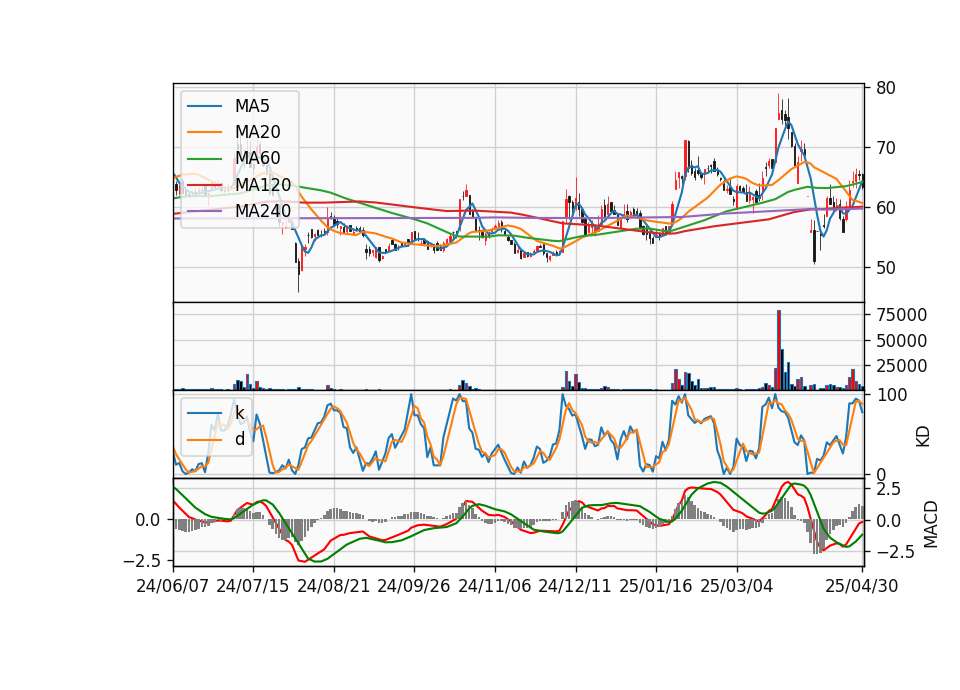The image size is (960, 690).
Task: Click the KD axis value 100
Action: [x=891, y=395]
